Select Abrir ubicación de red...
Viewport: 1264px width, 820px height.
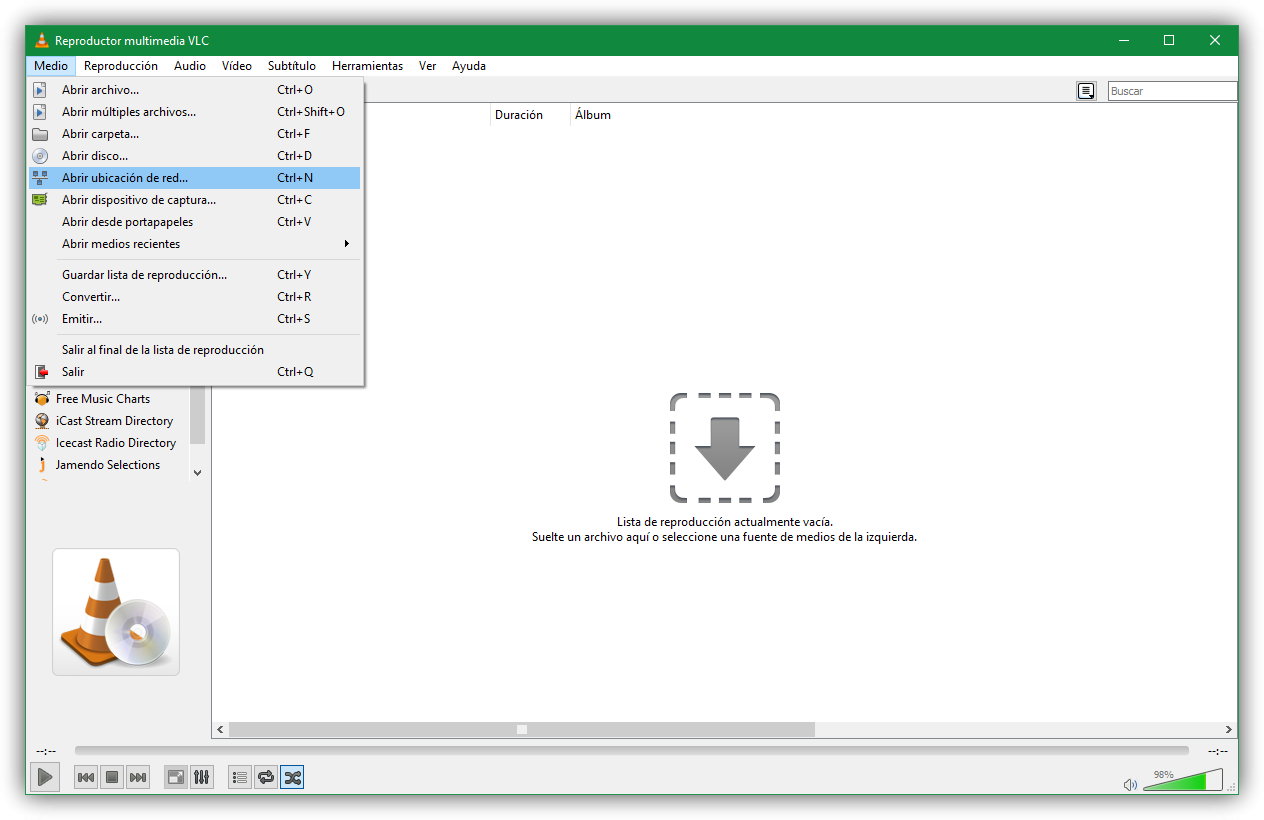195,178
